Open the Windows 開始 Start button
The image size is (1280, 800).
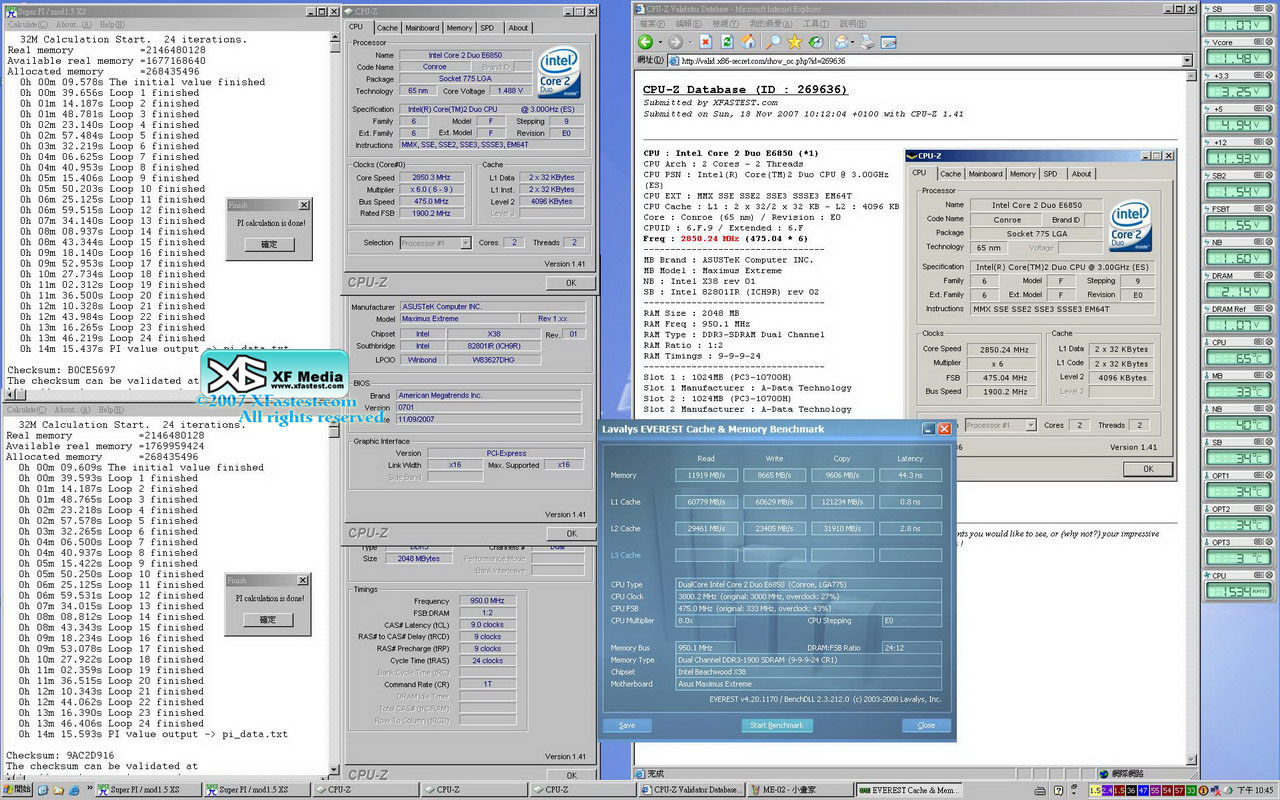click(17, 790)
